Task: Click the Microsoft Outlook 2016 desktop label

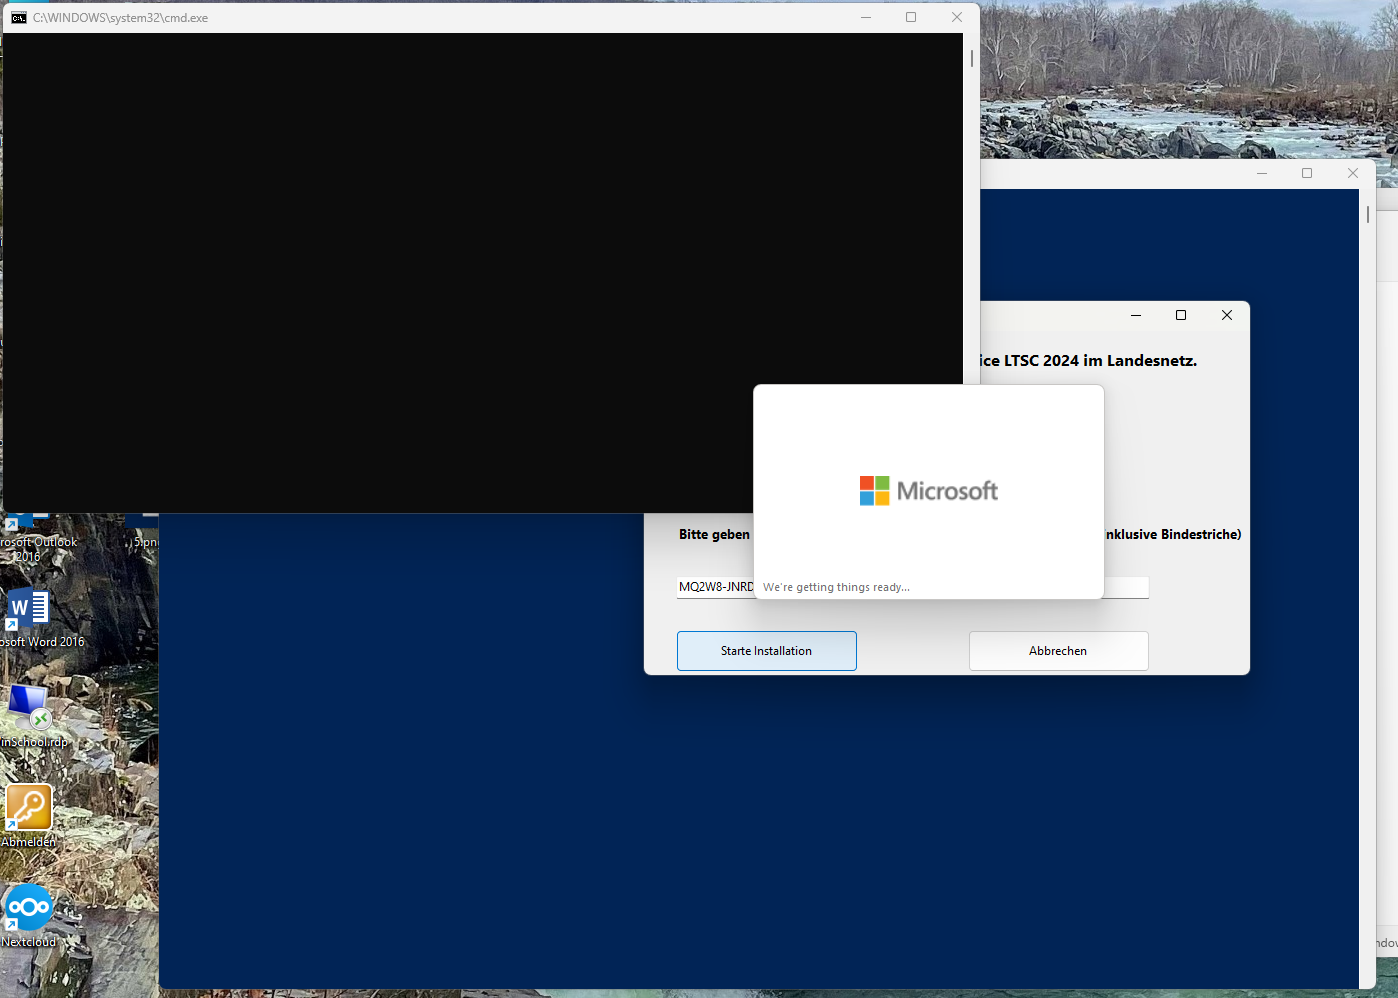Action: (38, 549)
